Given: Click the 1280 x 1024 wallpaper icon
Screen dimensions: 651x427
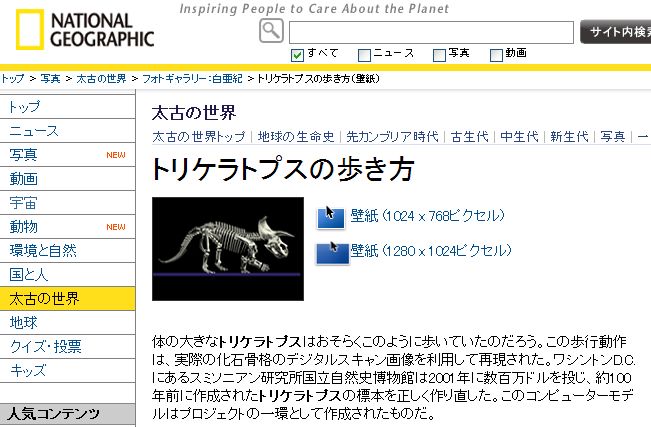Looking at the screenshot, I should click(x=332, y=252).
